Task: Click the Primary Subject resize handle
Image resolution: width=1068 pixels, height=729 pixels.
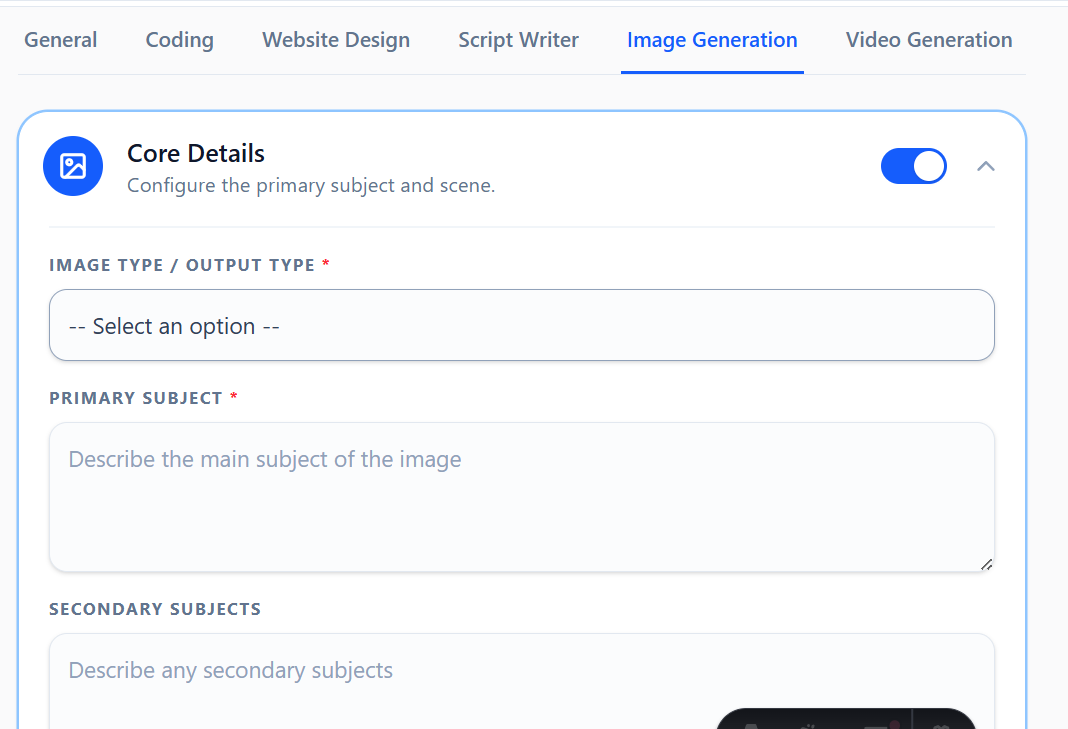Action: [986, 564]
